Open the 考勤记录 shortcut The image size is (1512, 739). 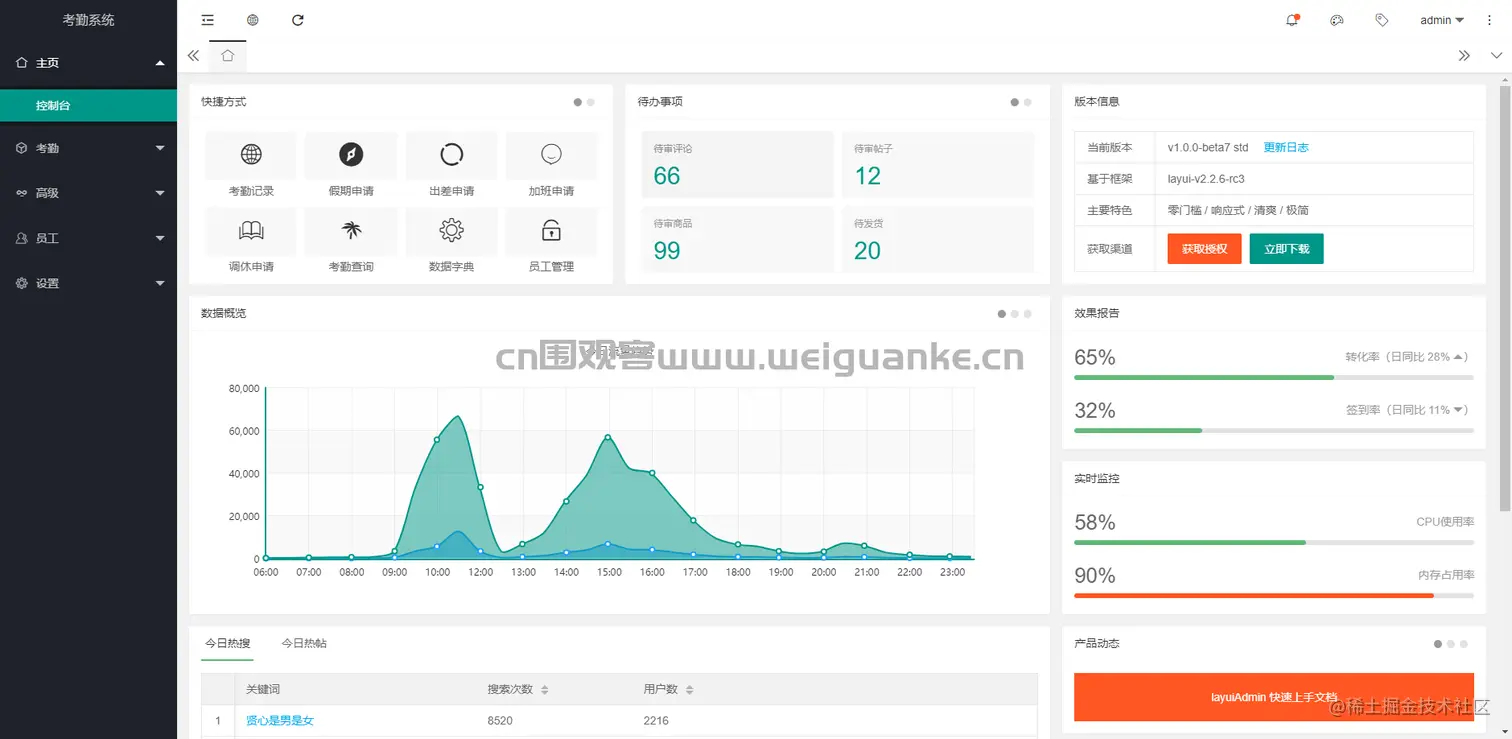click(x=251, y=165)
